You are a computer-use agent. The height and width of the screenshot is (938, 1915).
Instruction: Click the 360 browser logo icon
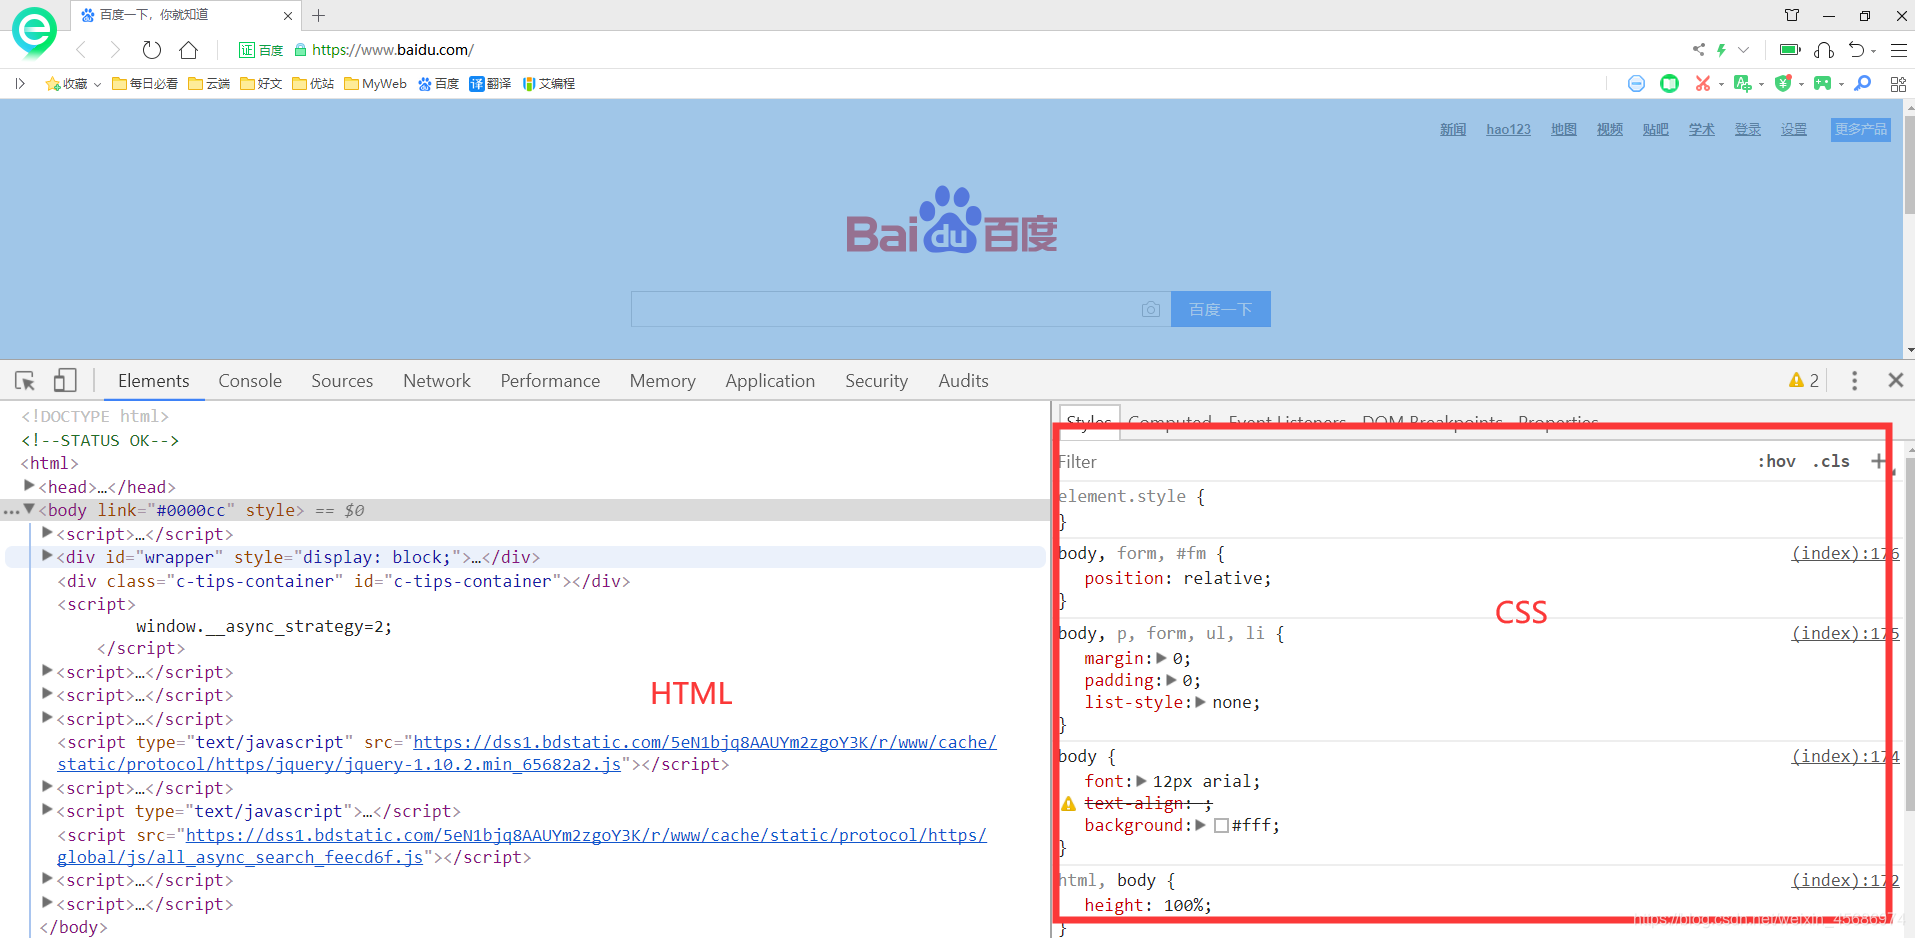34,32
